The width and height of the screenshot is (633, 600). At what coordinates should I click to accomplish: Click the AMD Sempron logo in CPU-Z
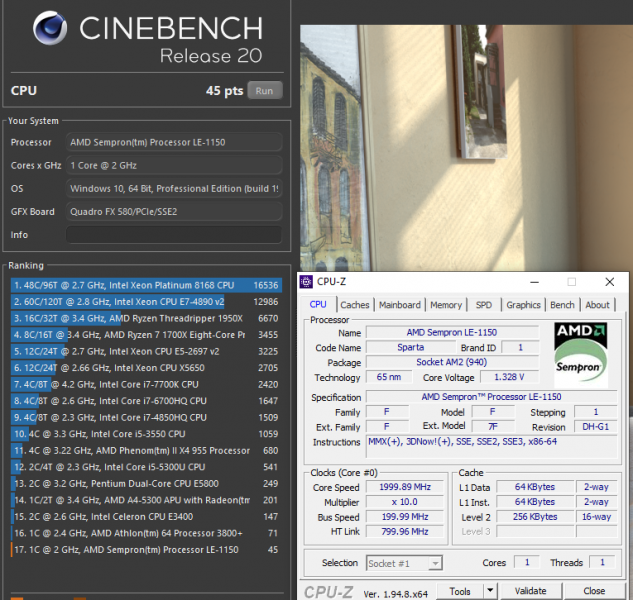coord(581,355)
